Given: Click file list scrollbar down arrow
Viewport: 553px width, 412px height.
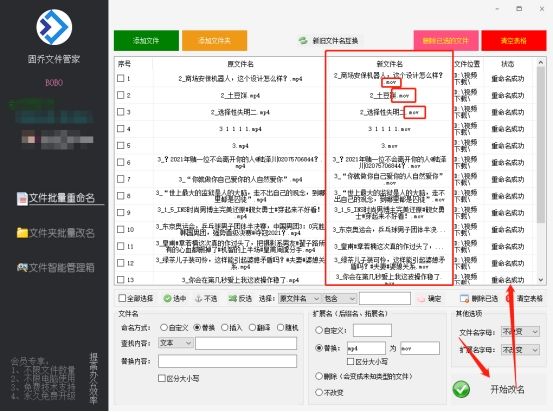Looking at the screenshot, I should pos(541,280).
